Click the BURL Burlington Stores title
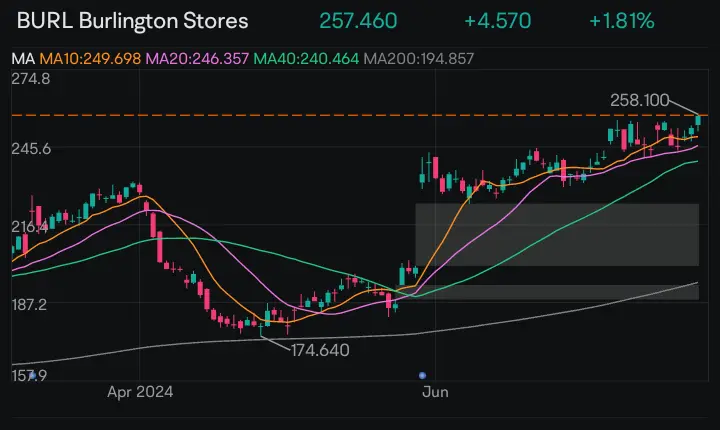 pyautogui.click(x=132, y=21)
